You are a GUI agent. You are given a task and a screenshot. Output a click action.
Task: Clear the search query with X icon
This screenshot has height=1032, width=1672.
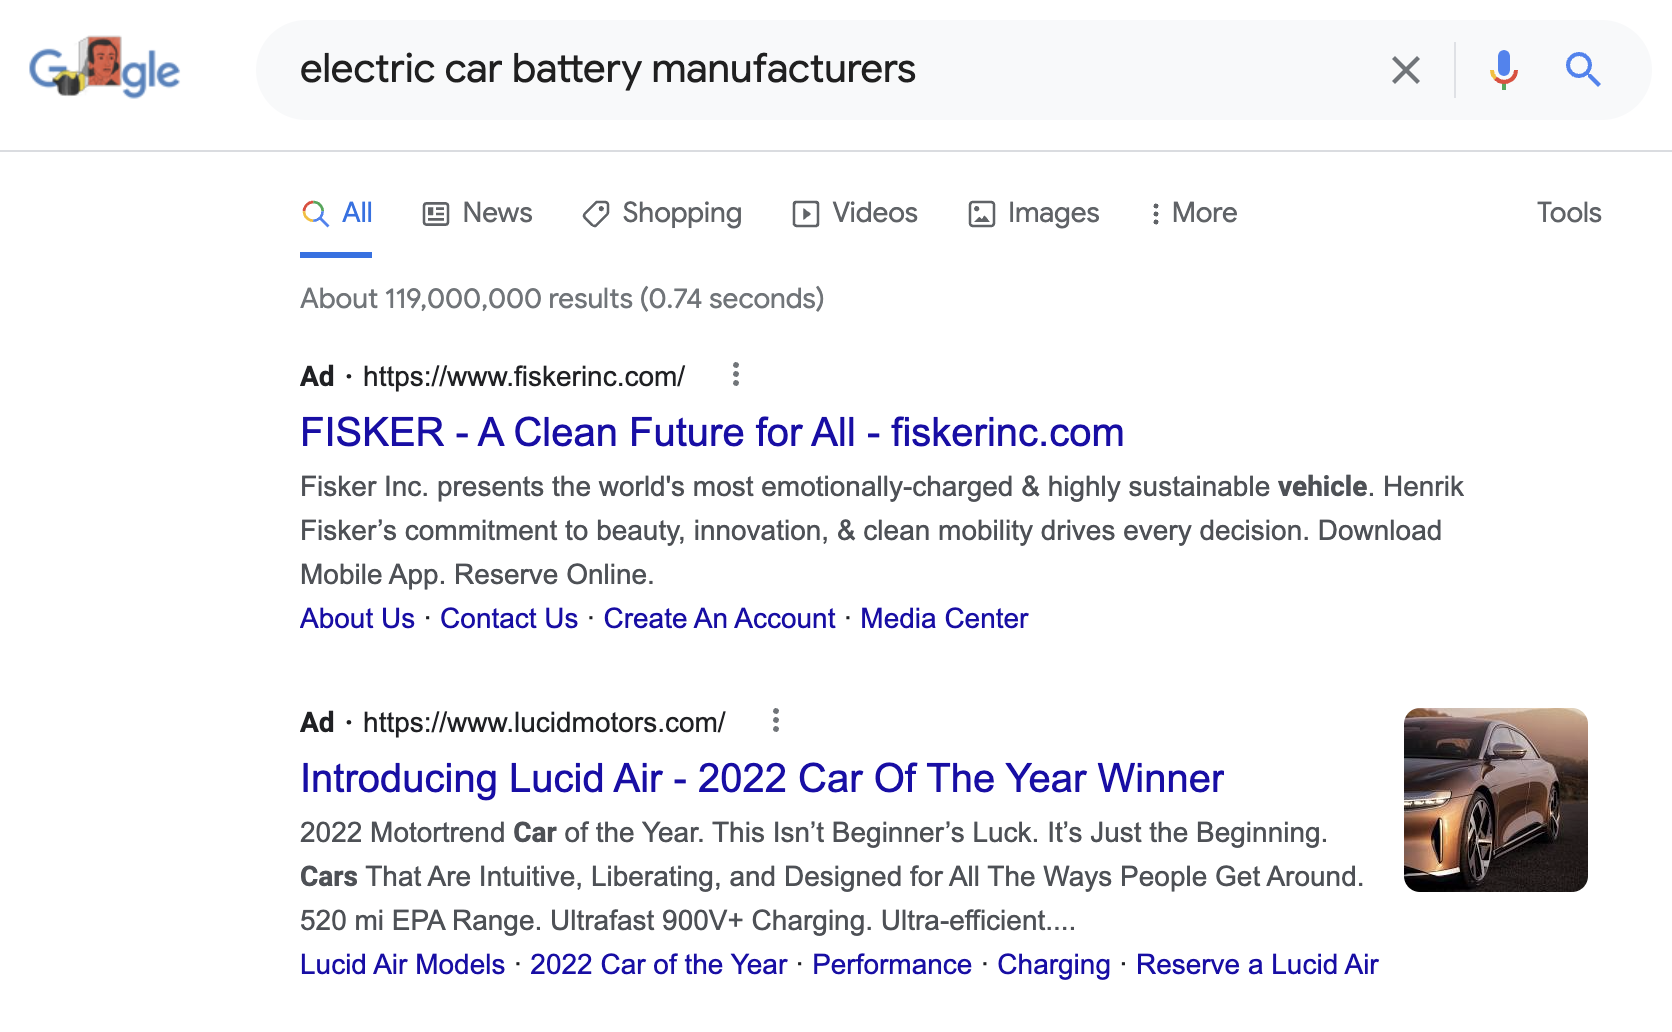[x=1405, y=70]
